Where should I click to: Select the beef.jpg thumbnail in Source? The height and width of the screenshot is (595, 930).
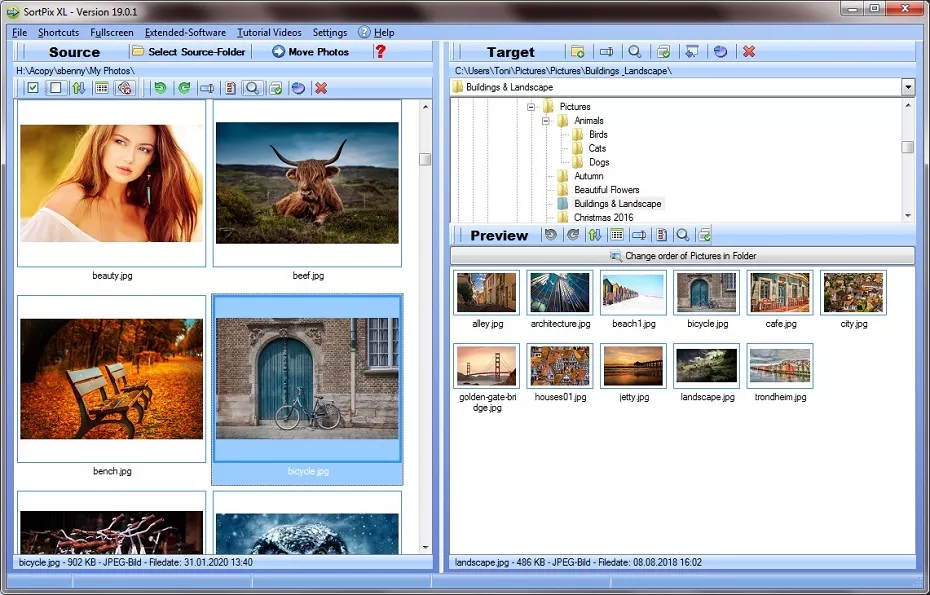point(307,183)
